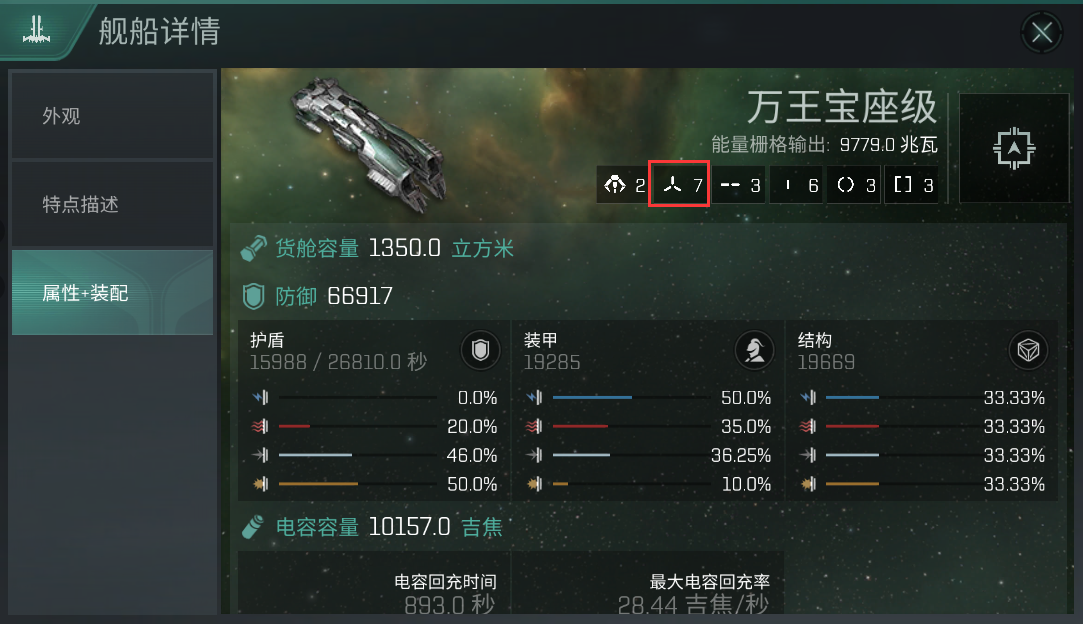Screen dimensions: 1083x624
Task: Click the 电容容量 capacitor icon
Action: pos(253,527)
